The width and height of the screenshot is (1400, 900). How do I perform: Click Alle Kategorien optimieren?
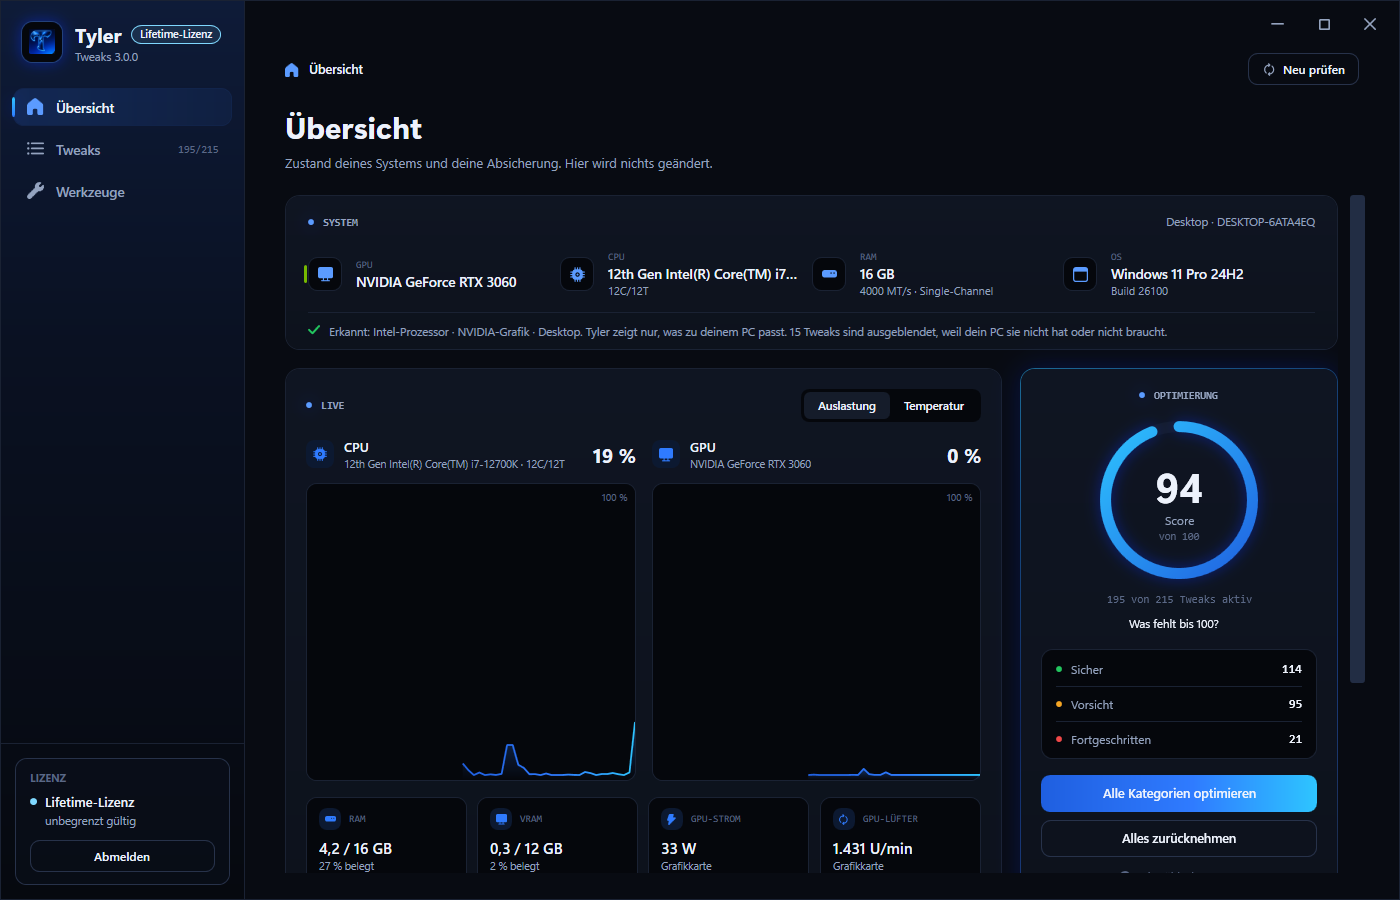pyautogui.click(x=1179, y=794)
